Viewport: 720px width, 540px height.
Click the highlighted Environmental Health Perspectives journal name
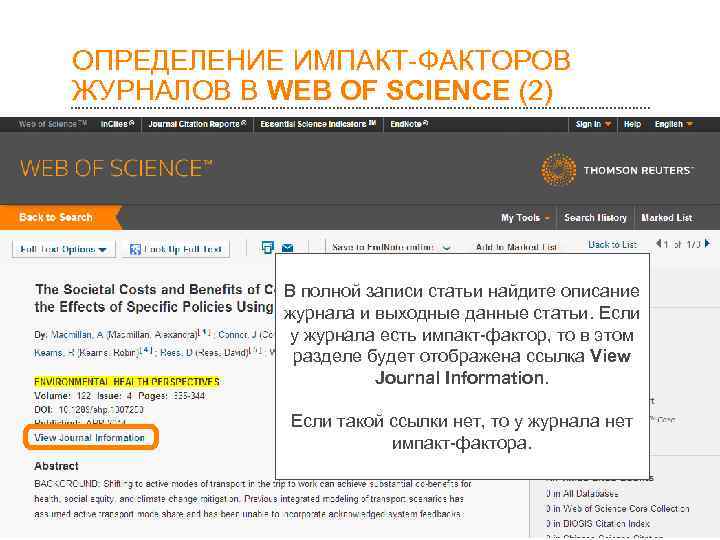pyautogui.click(x=127, y=382)
